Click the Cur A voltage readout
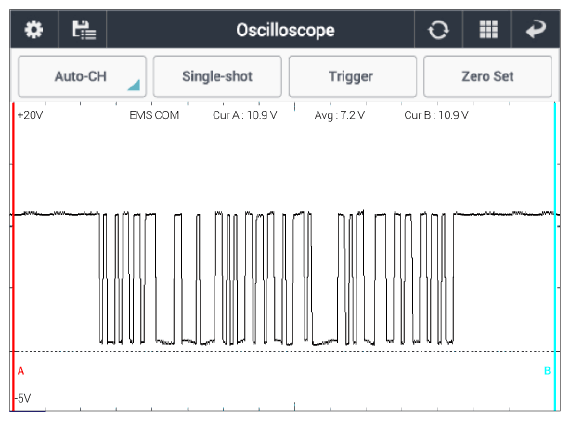The image size is (570, 421). 245,115
